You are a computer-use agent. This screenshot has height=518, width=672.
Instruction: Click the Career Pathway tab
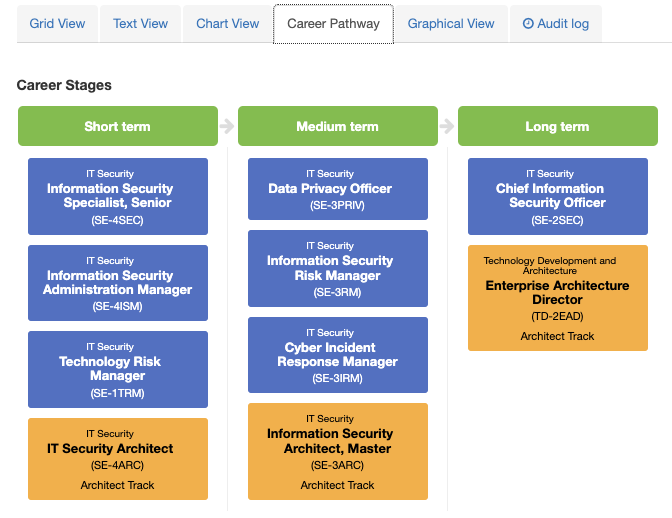pyautogui.click(x=333, y=24)
